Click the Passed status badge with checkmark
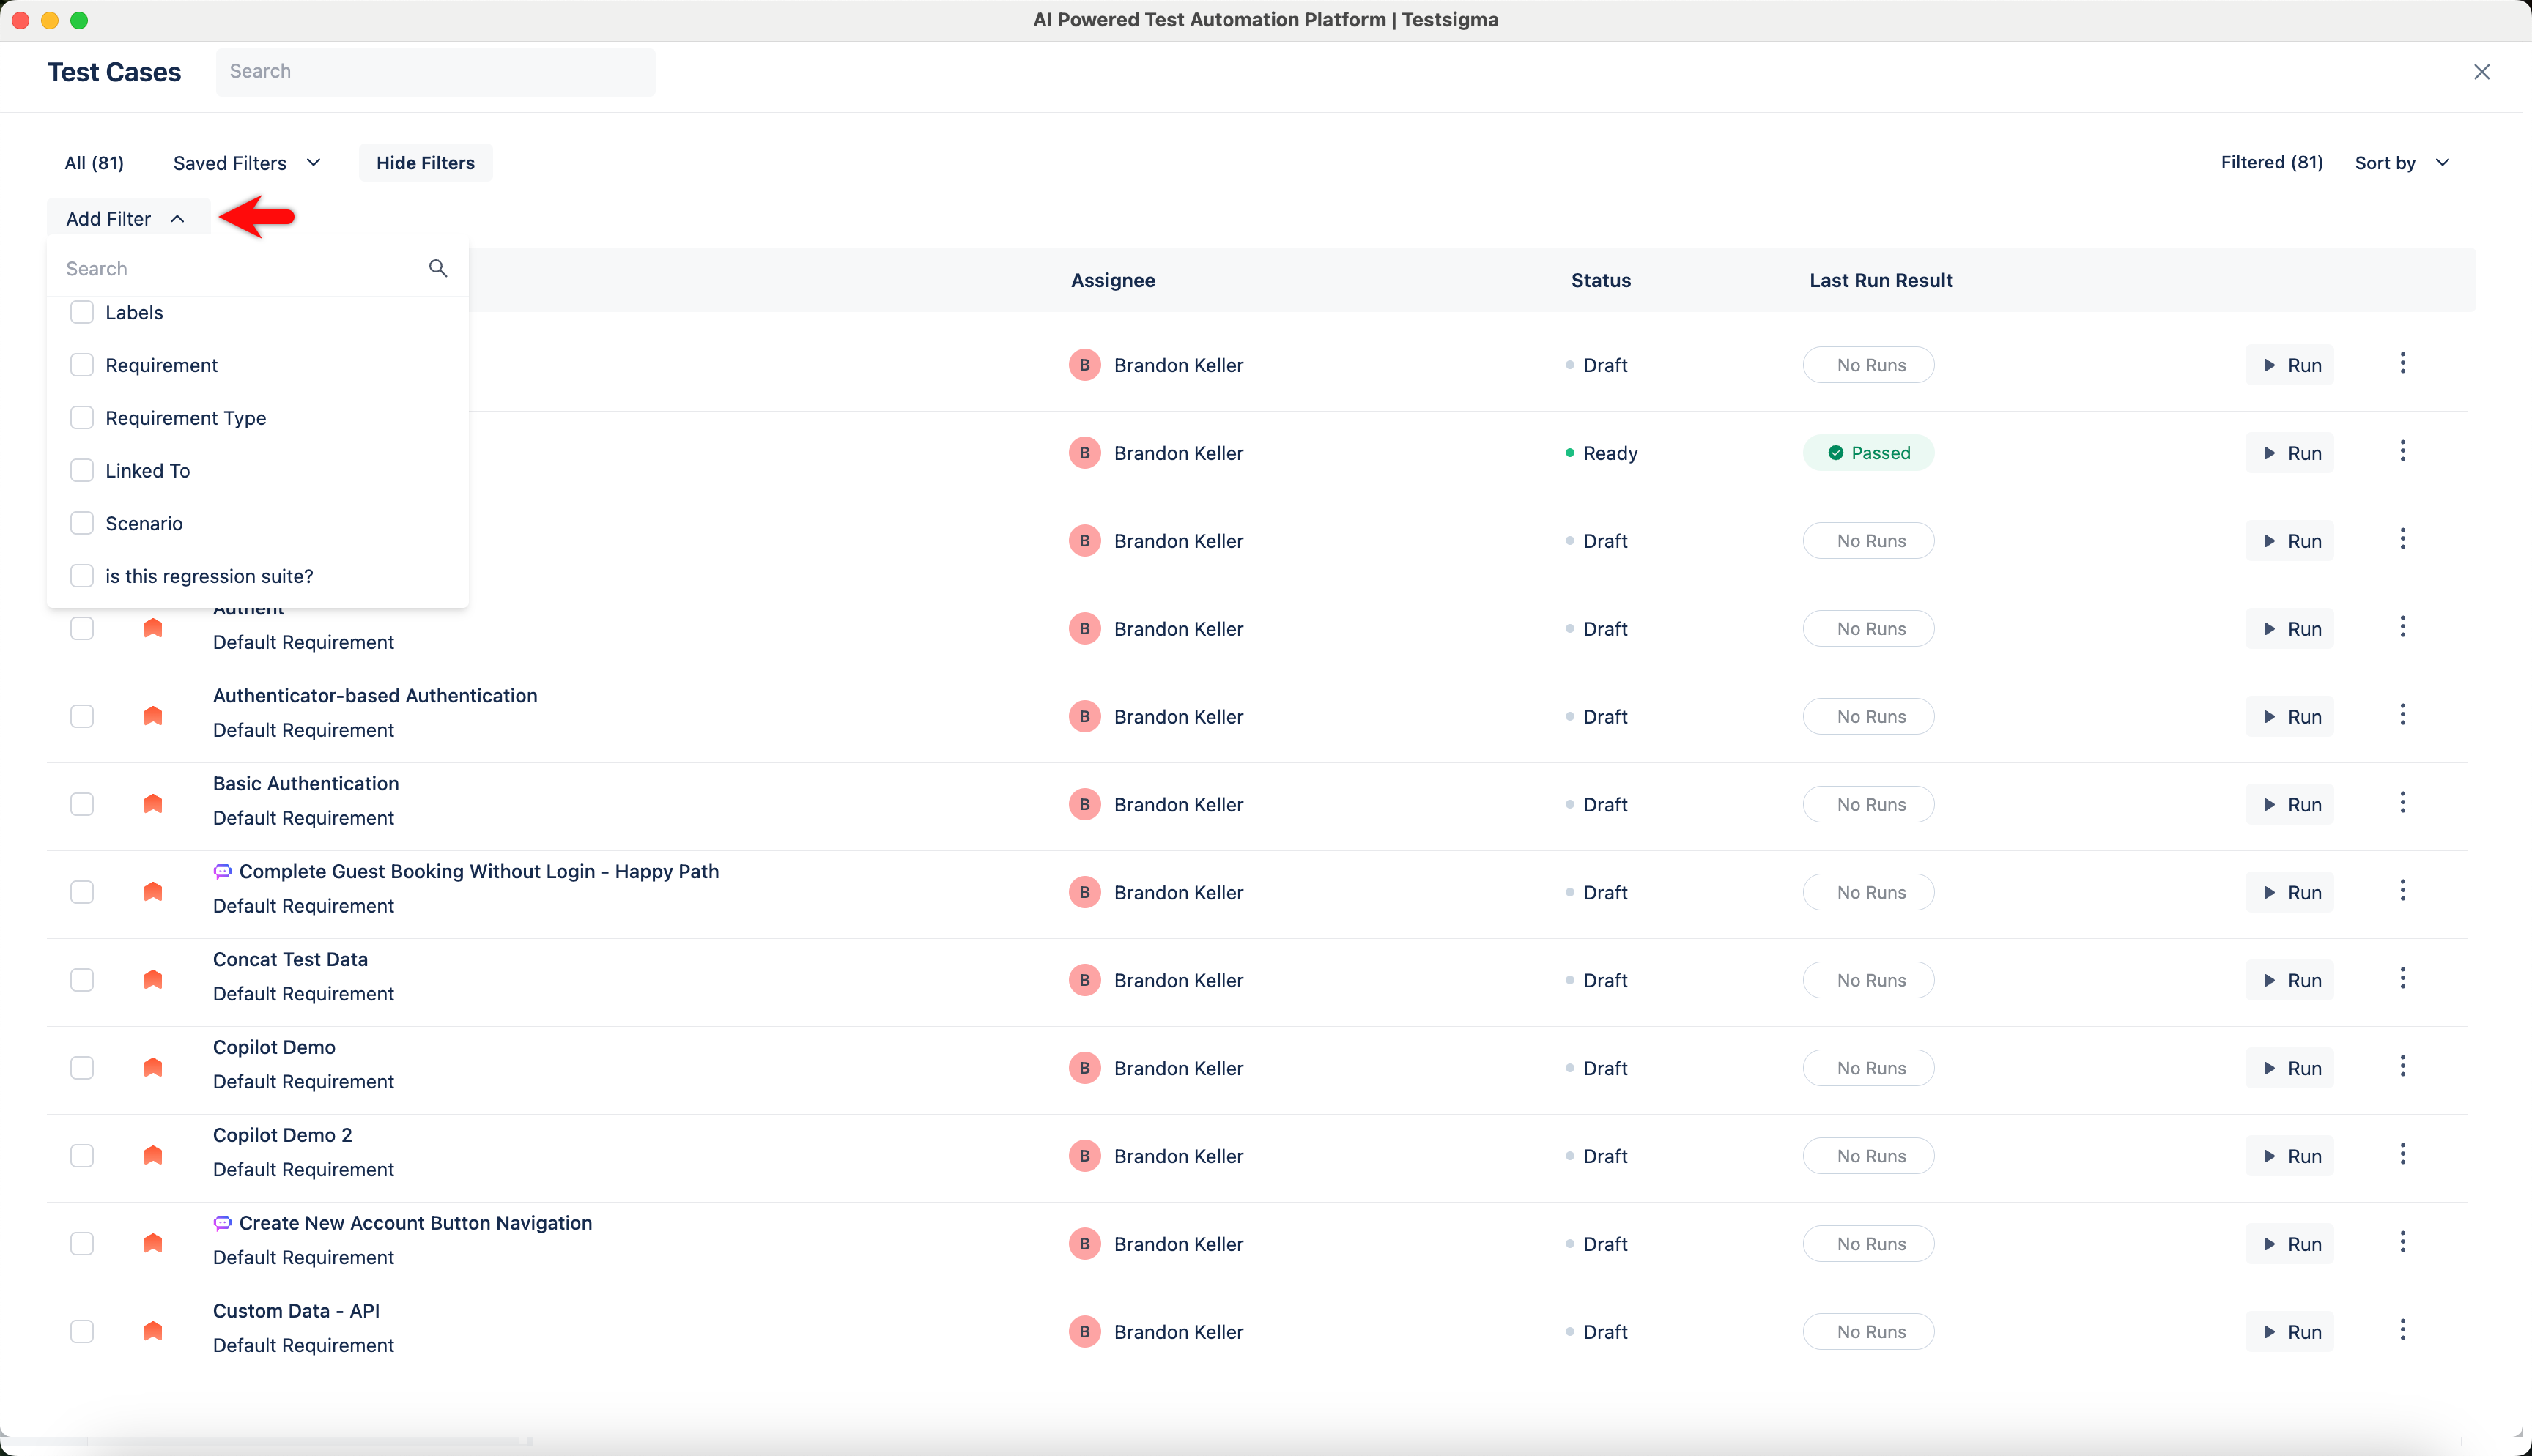The height and width of the screenshot is (1456, 2532). click(x=1868, y=452)
